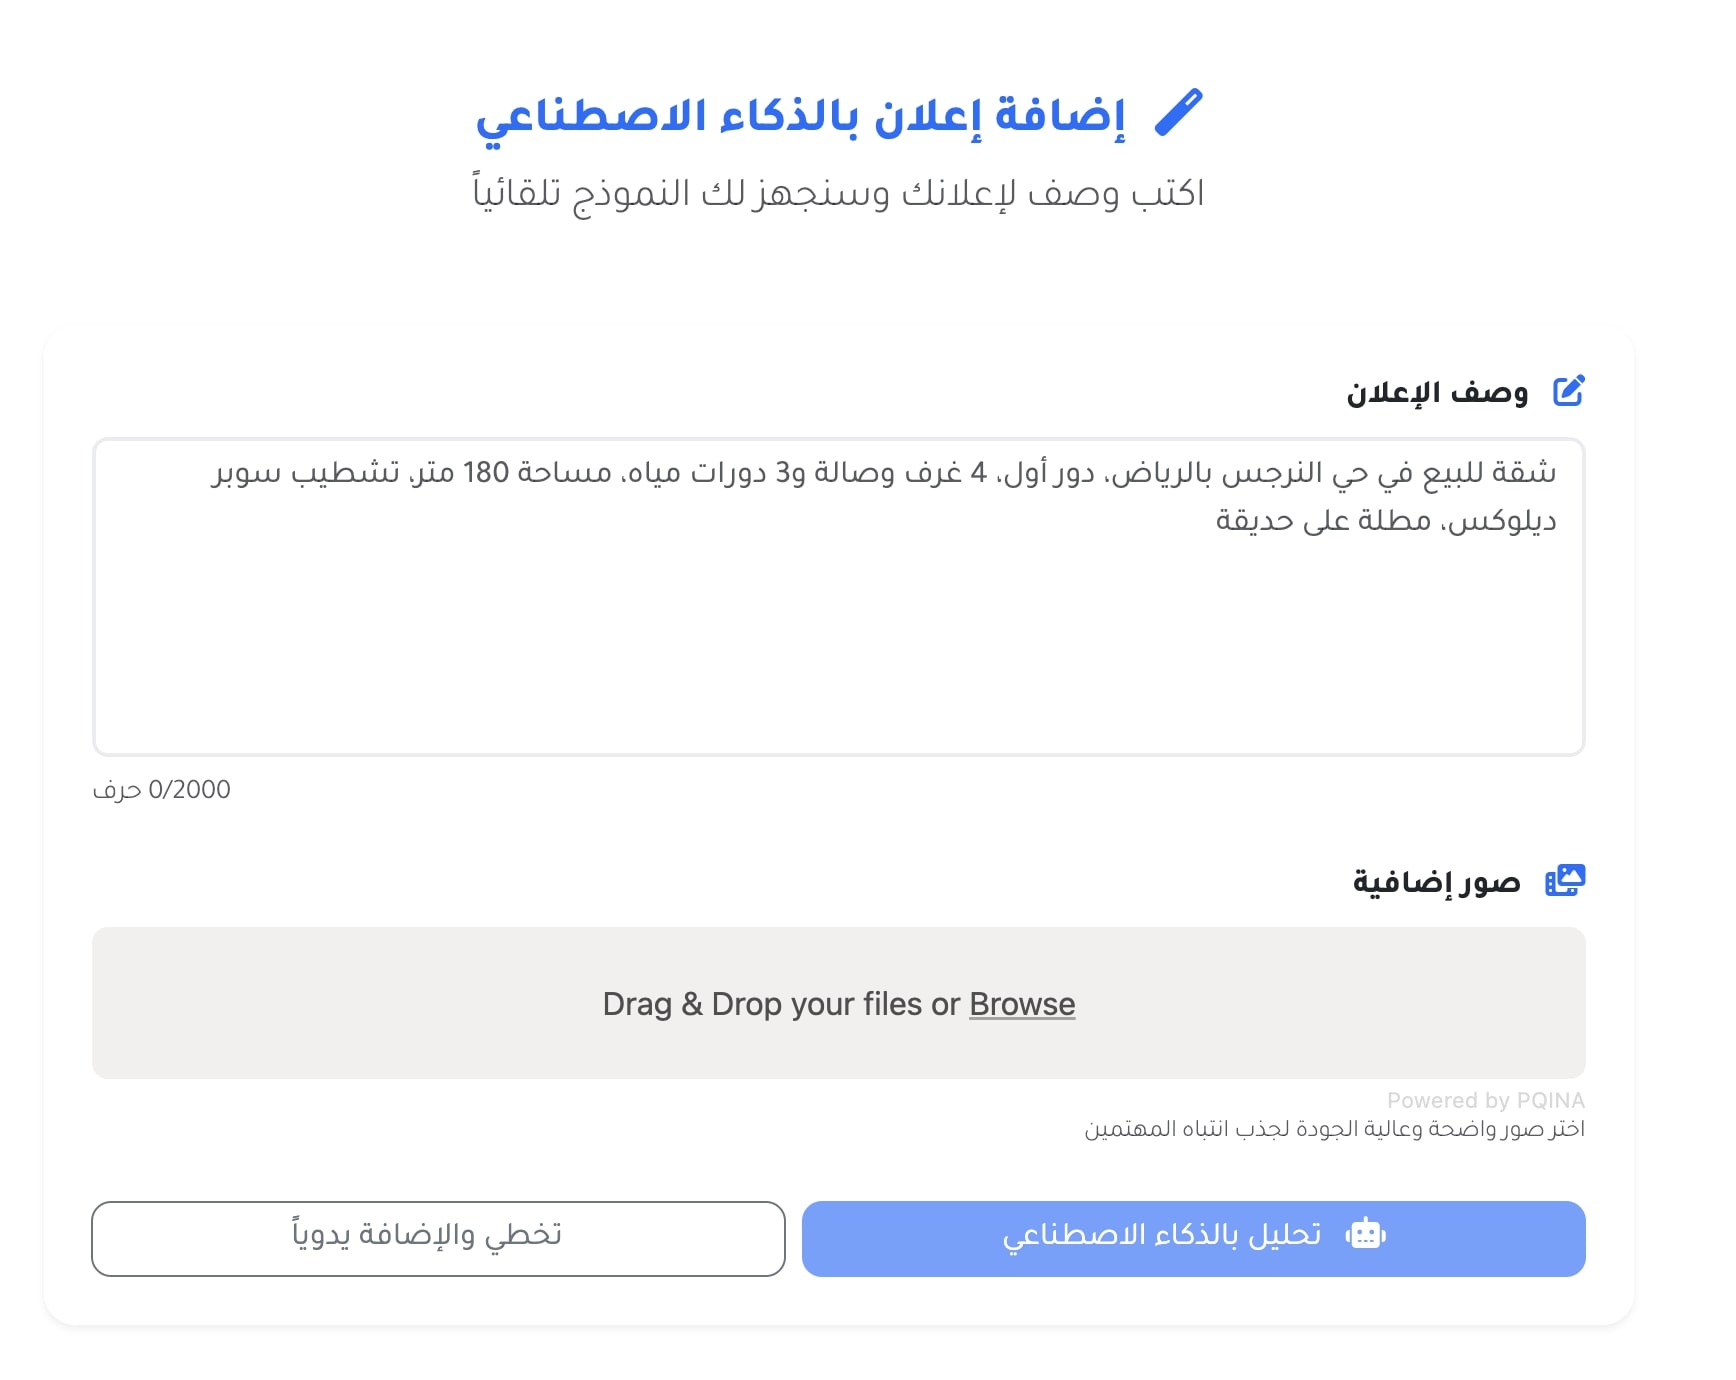Click the subtitle اكتب وصف لإعلانك
Image resolution: width=1736 pixels, height=1380 pixels.
(x=838, y=193)
